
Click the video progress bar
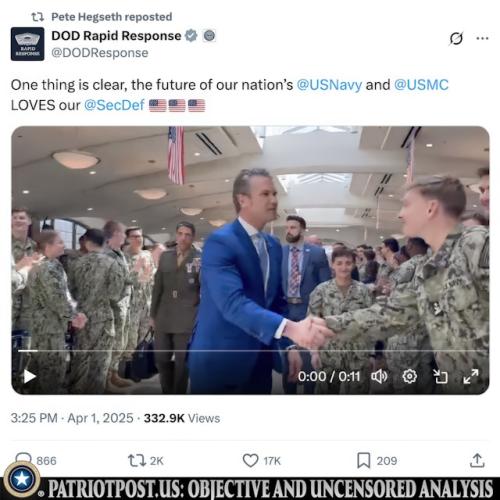[x=252, y=351]
